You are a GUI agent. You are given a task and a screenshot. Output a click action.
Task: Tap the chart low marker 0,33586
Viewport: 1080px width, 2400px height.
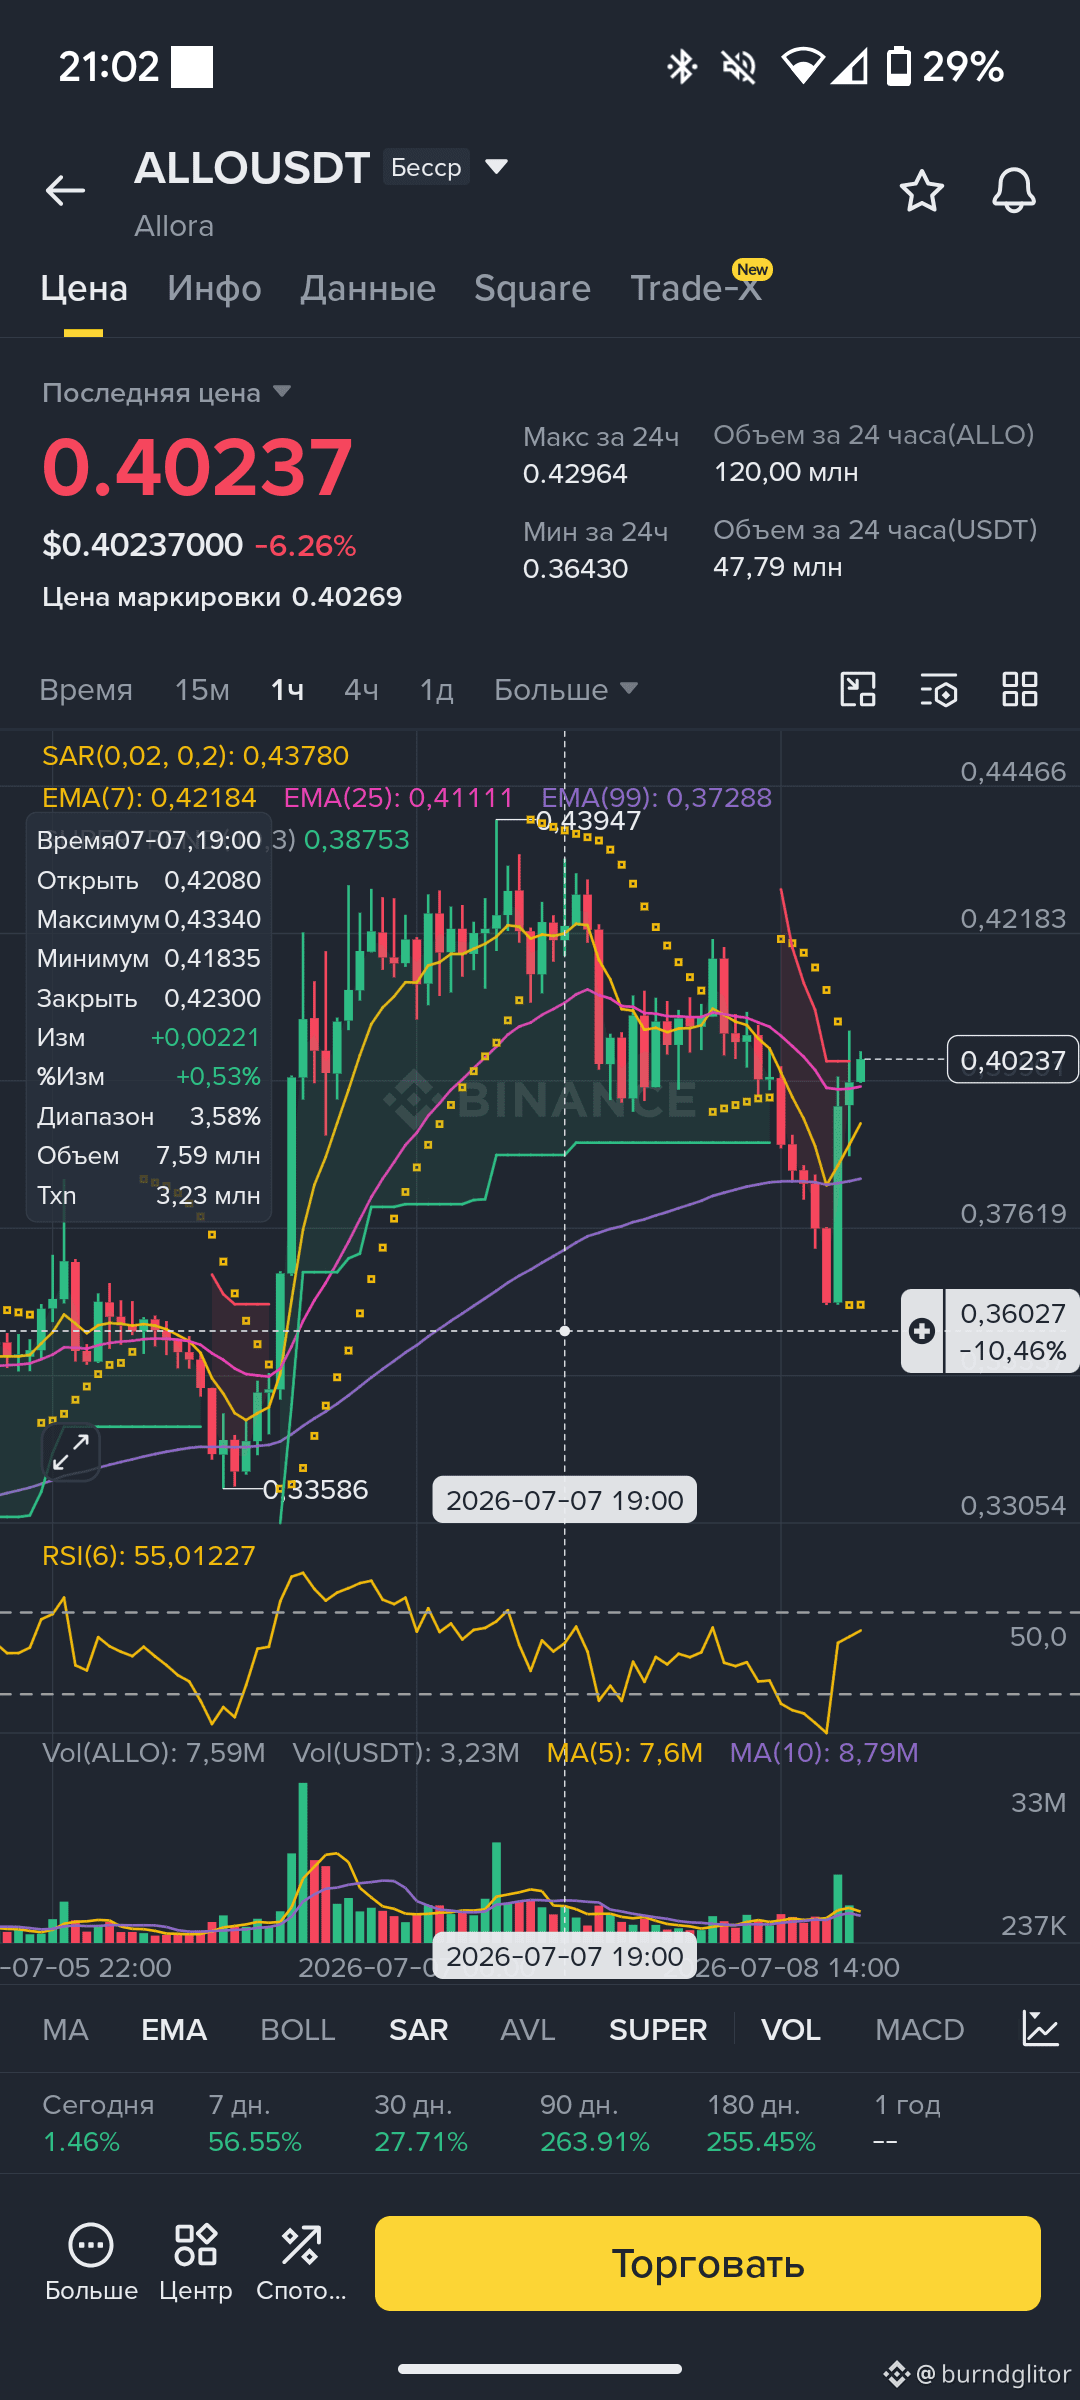tap(315, 1490)
